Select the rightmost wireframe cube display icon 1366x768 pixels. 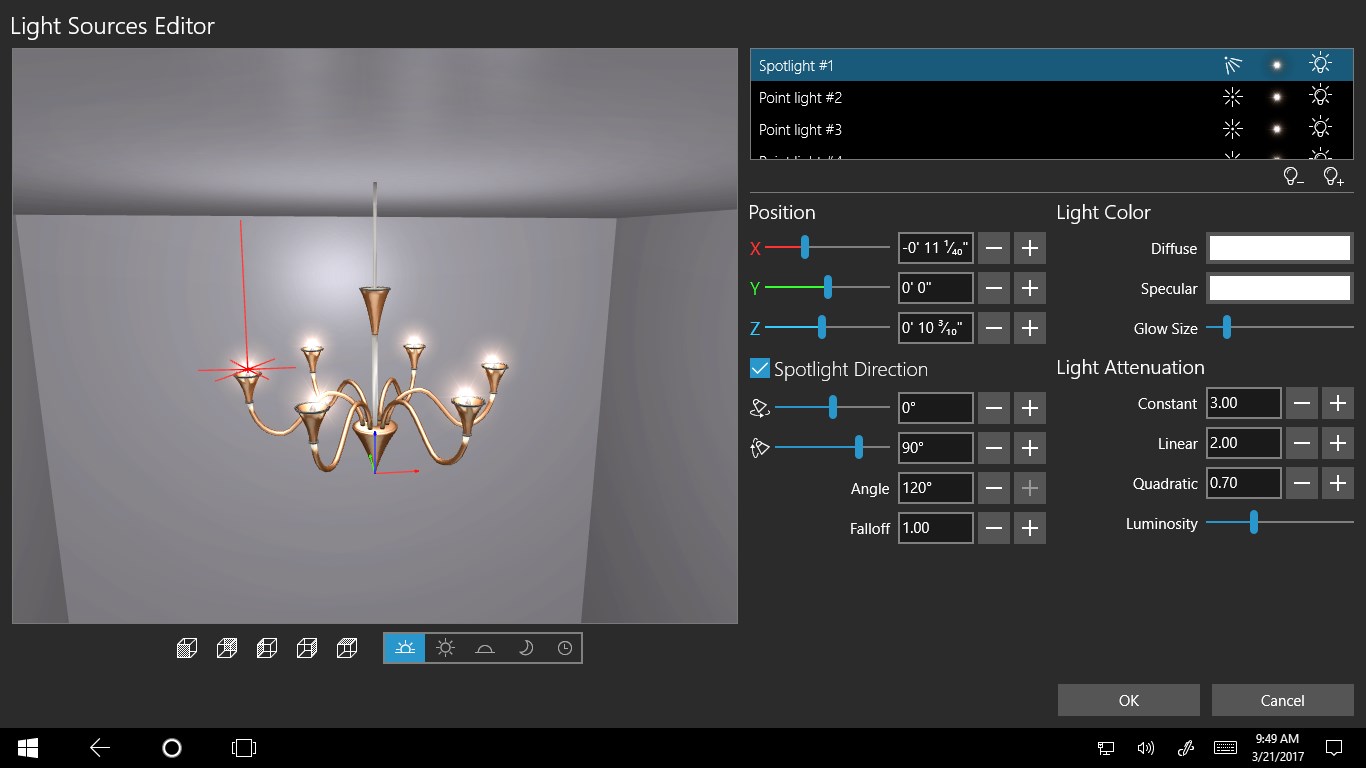point(347,647)
